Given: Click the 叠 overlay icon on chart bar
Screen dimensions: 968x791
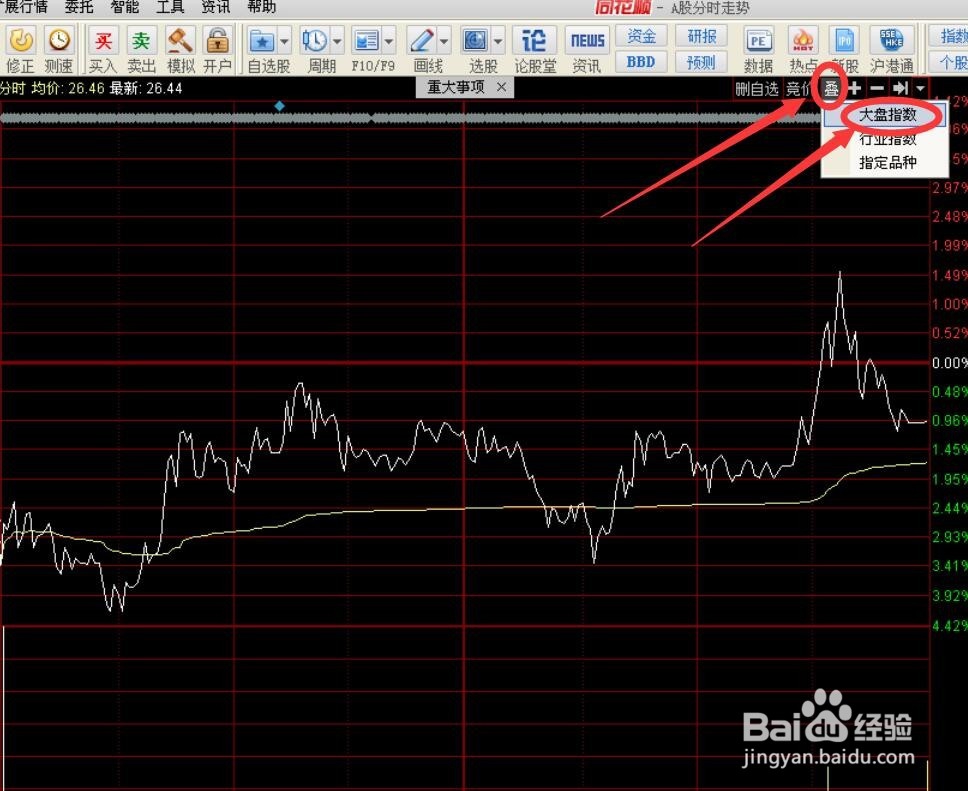Looking at the screenshot, I should (831, 89).
